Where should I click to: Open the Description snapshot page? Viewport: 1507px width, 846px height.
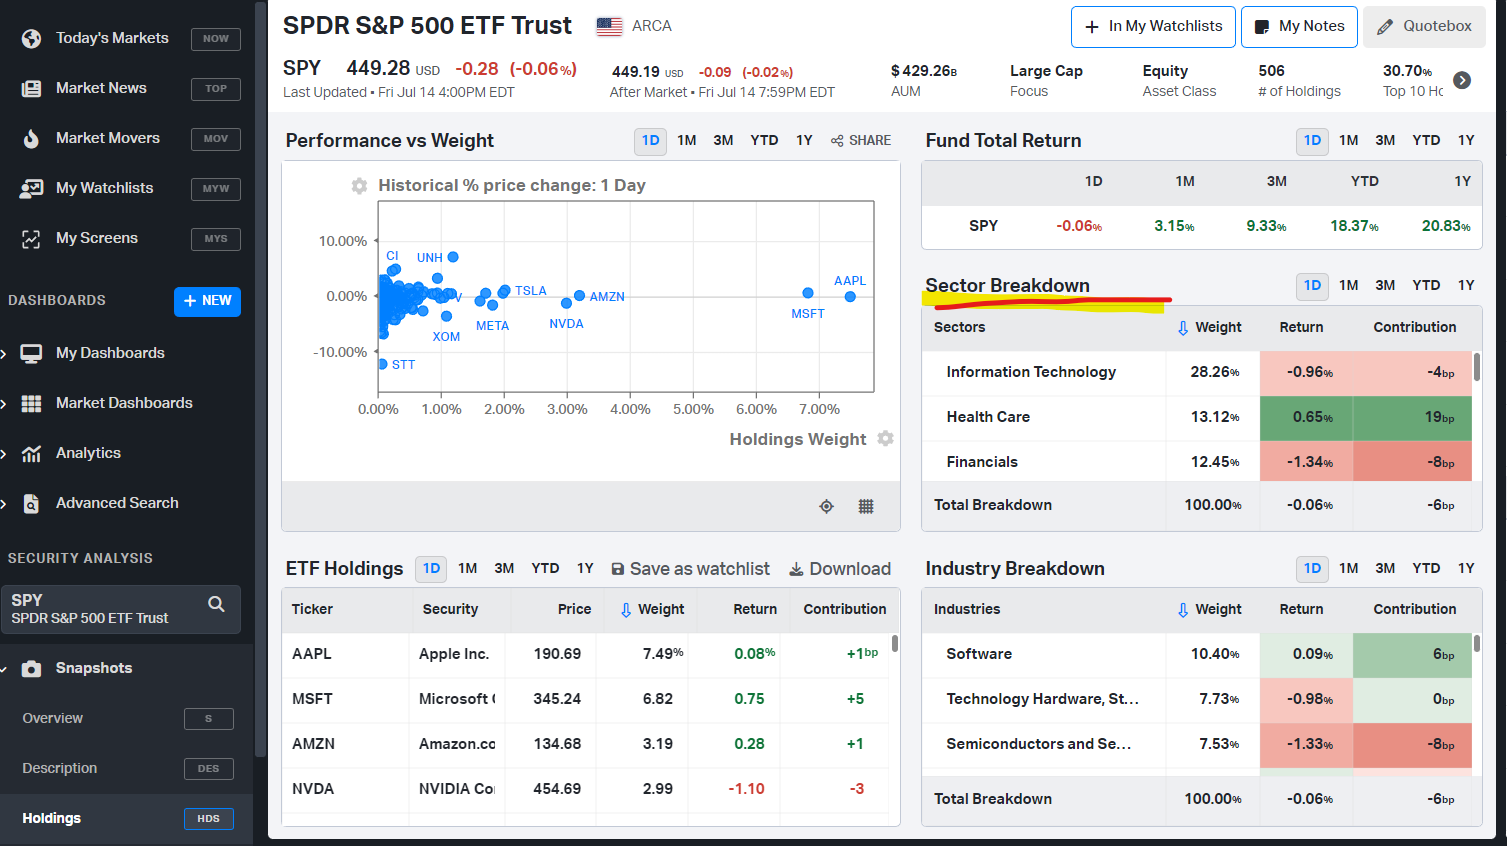click(x=60, y=768)
